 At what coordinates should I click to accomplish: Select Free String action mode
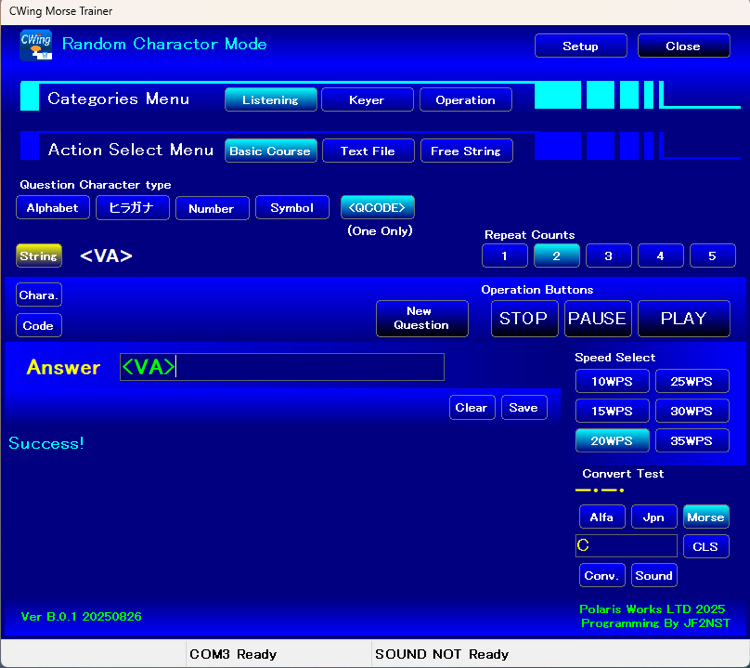[465, 151]
